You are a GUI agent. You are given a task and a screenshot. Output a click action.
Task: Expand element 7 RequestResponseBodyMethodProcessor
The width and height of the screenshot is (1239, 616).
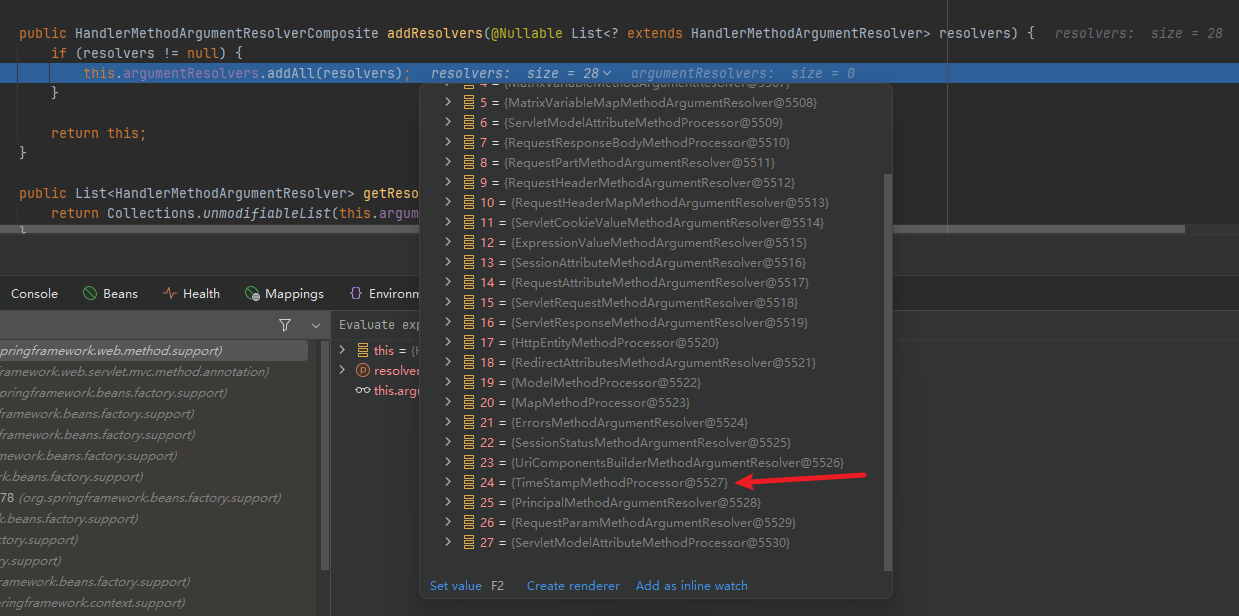coord(449,143)
